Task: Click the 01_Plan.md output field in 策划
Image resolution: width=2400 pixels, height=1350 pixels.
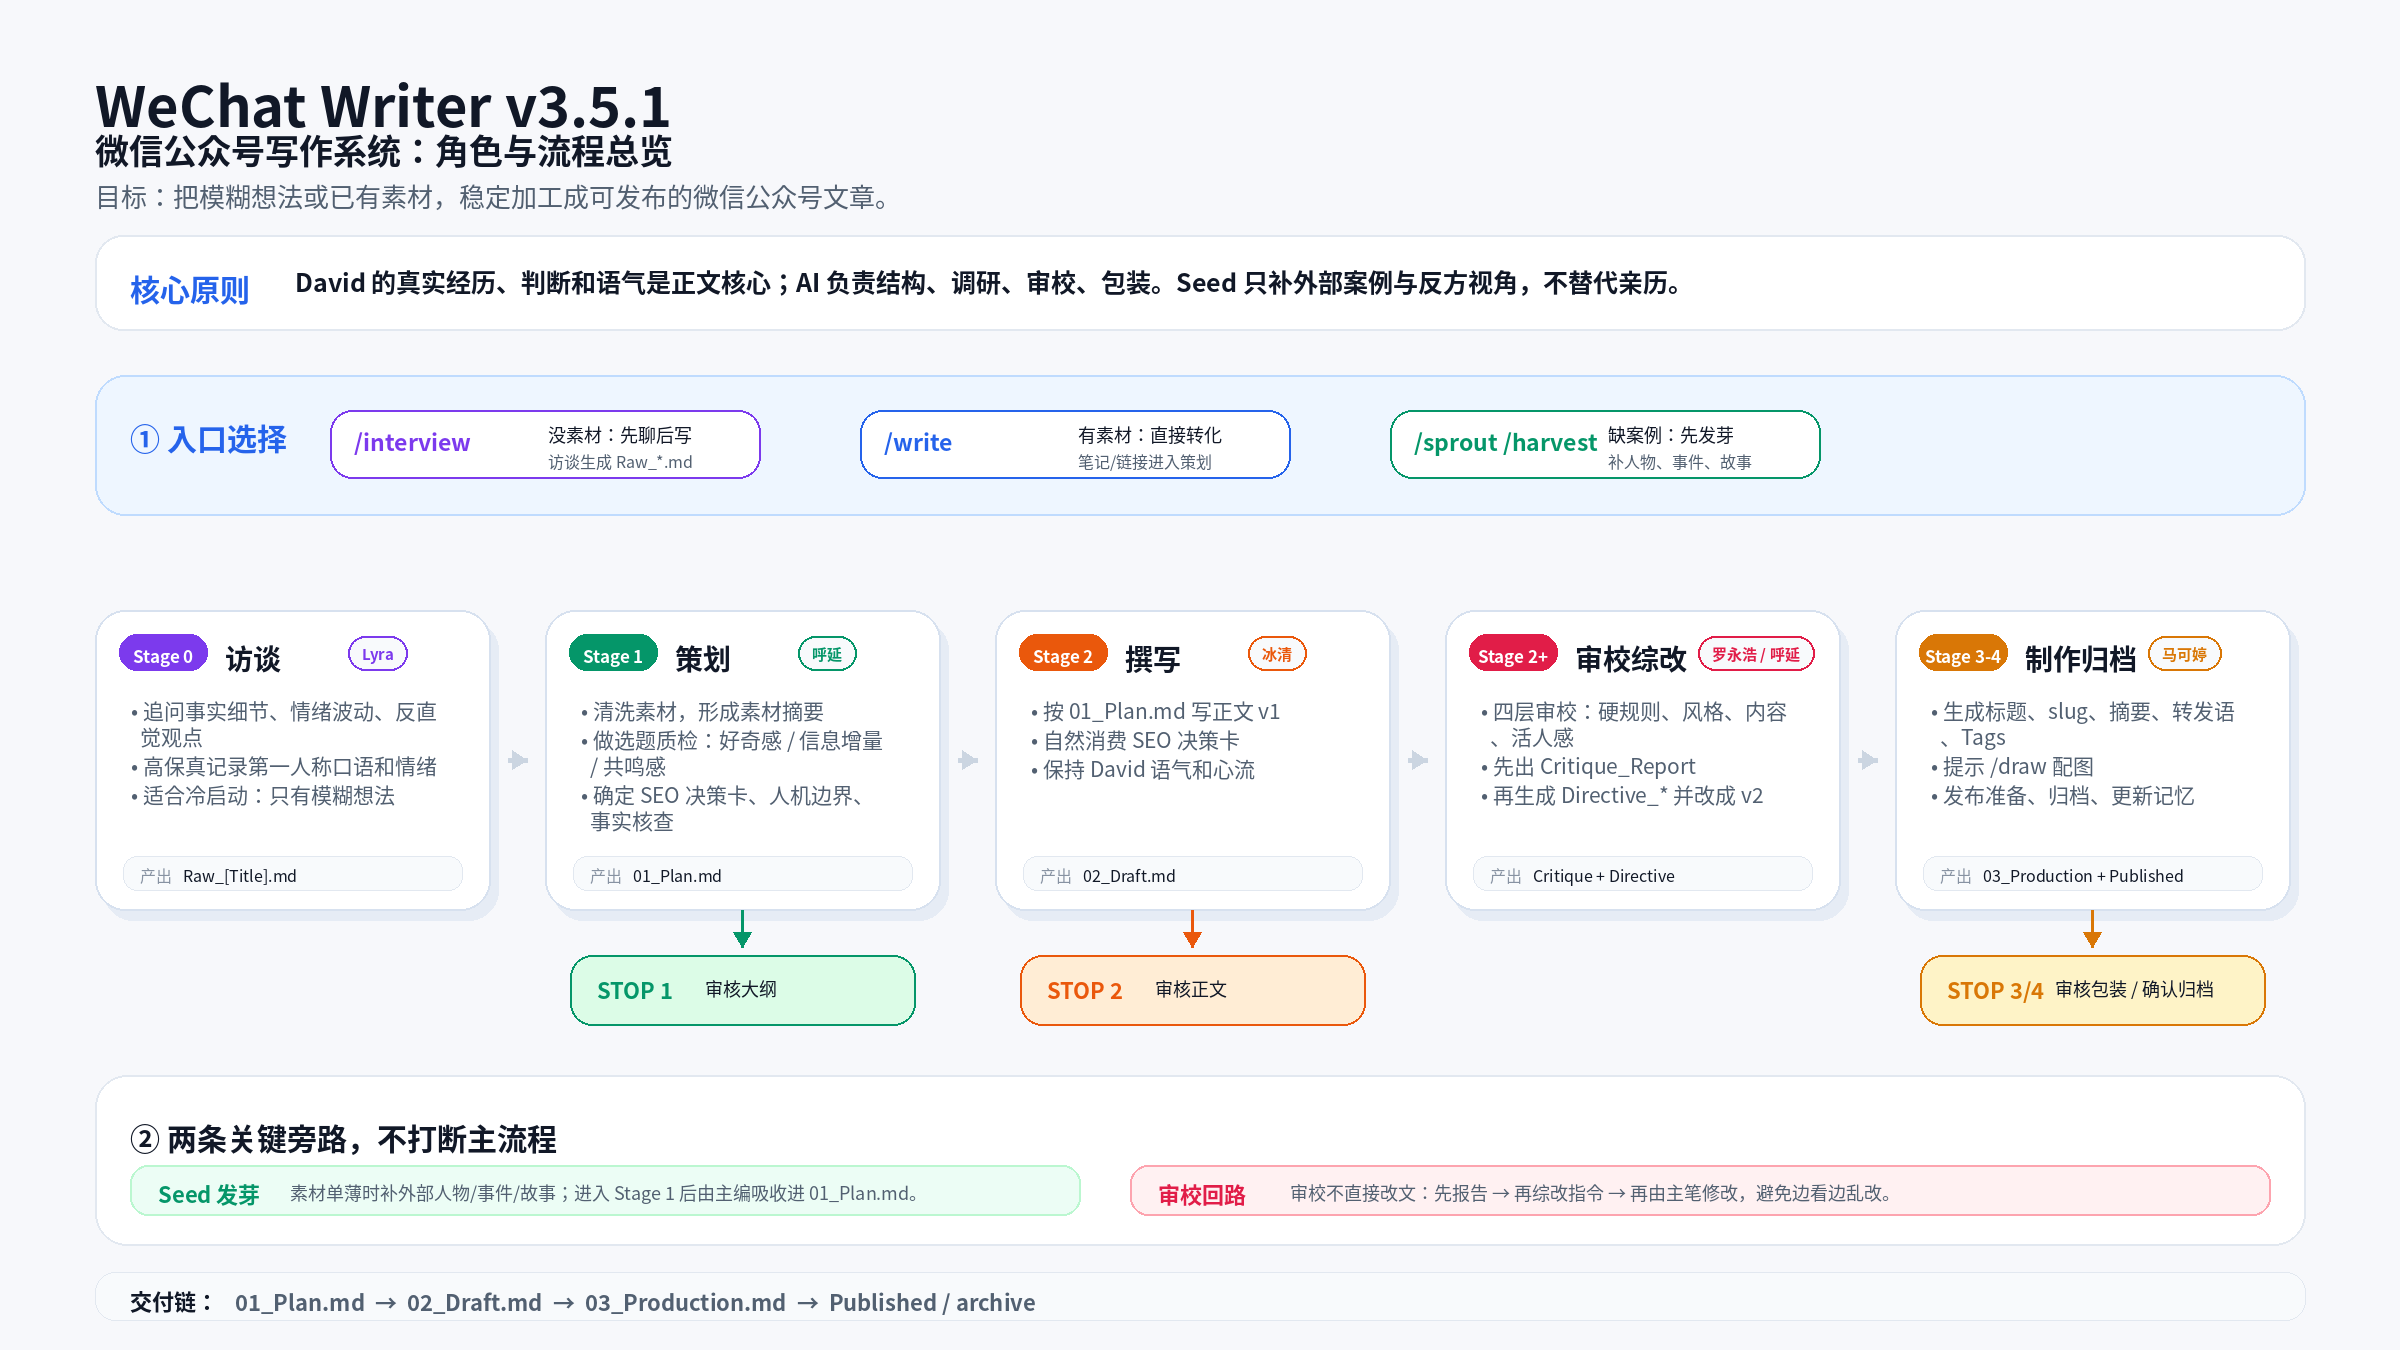Action: [x=743, y=875]
